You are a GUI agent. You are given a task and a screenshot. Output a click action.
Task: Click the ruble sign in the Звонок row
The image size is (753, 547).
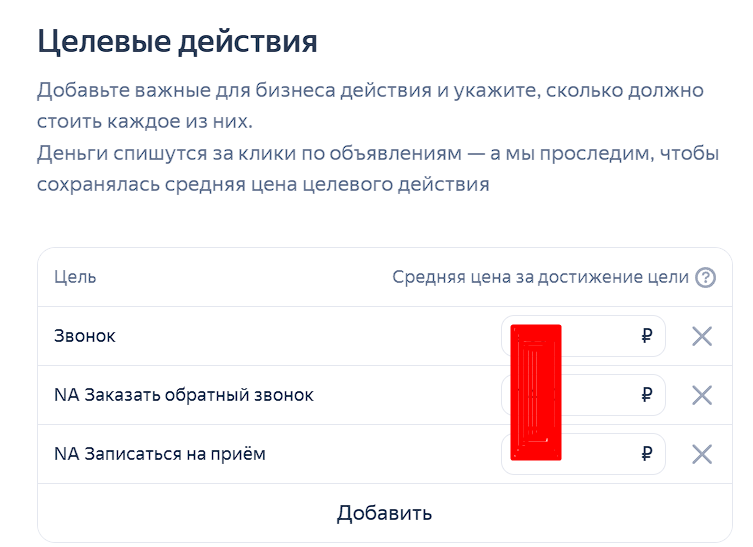click(647, 336)
